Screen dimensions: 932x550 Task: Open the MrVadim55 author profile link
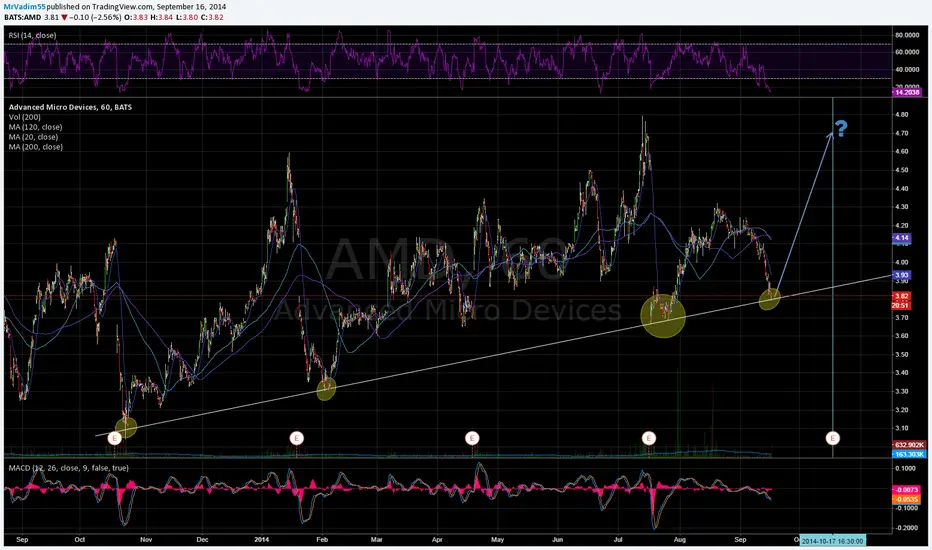coord(25,7)
